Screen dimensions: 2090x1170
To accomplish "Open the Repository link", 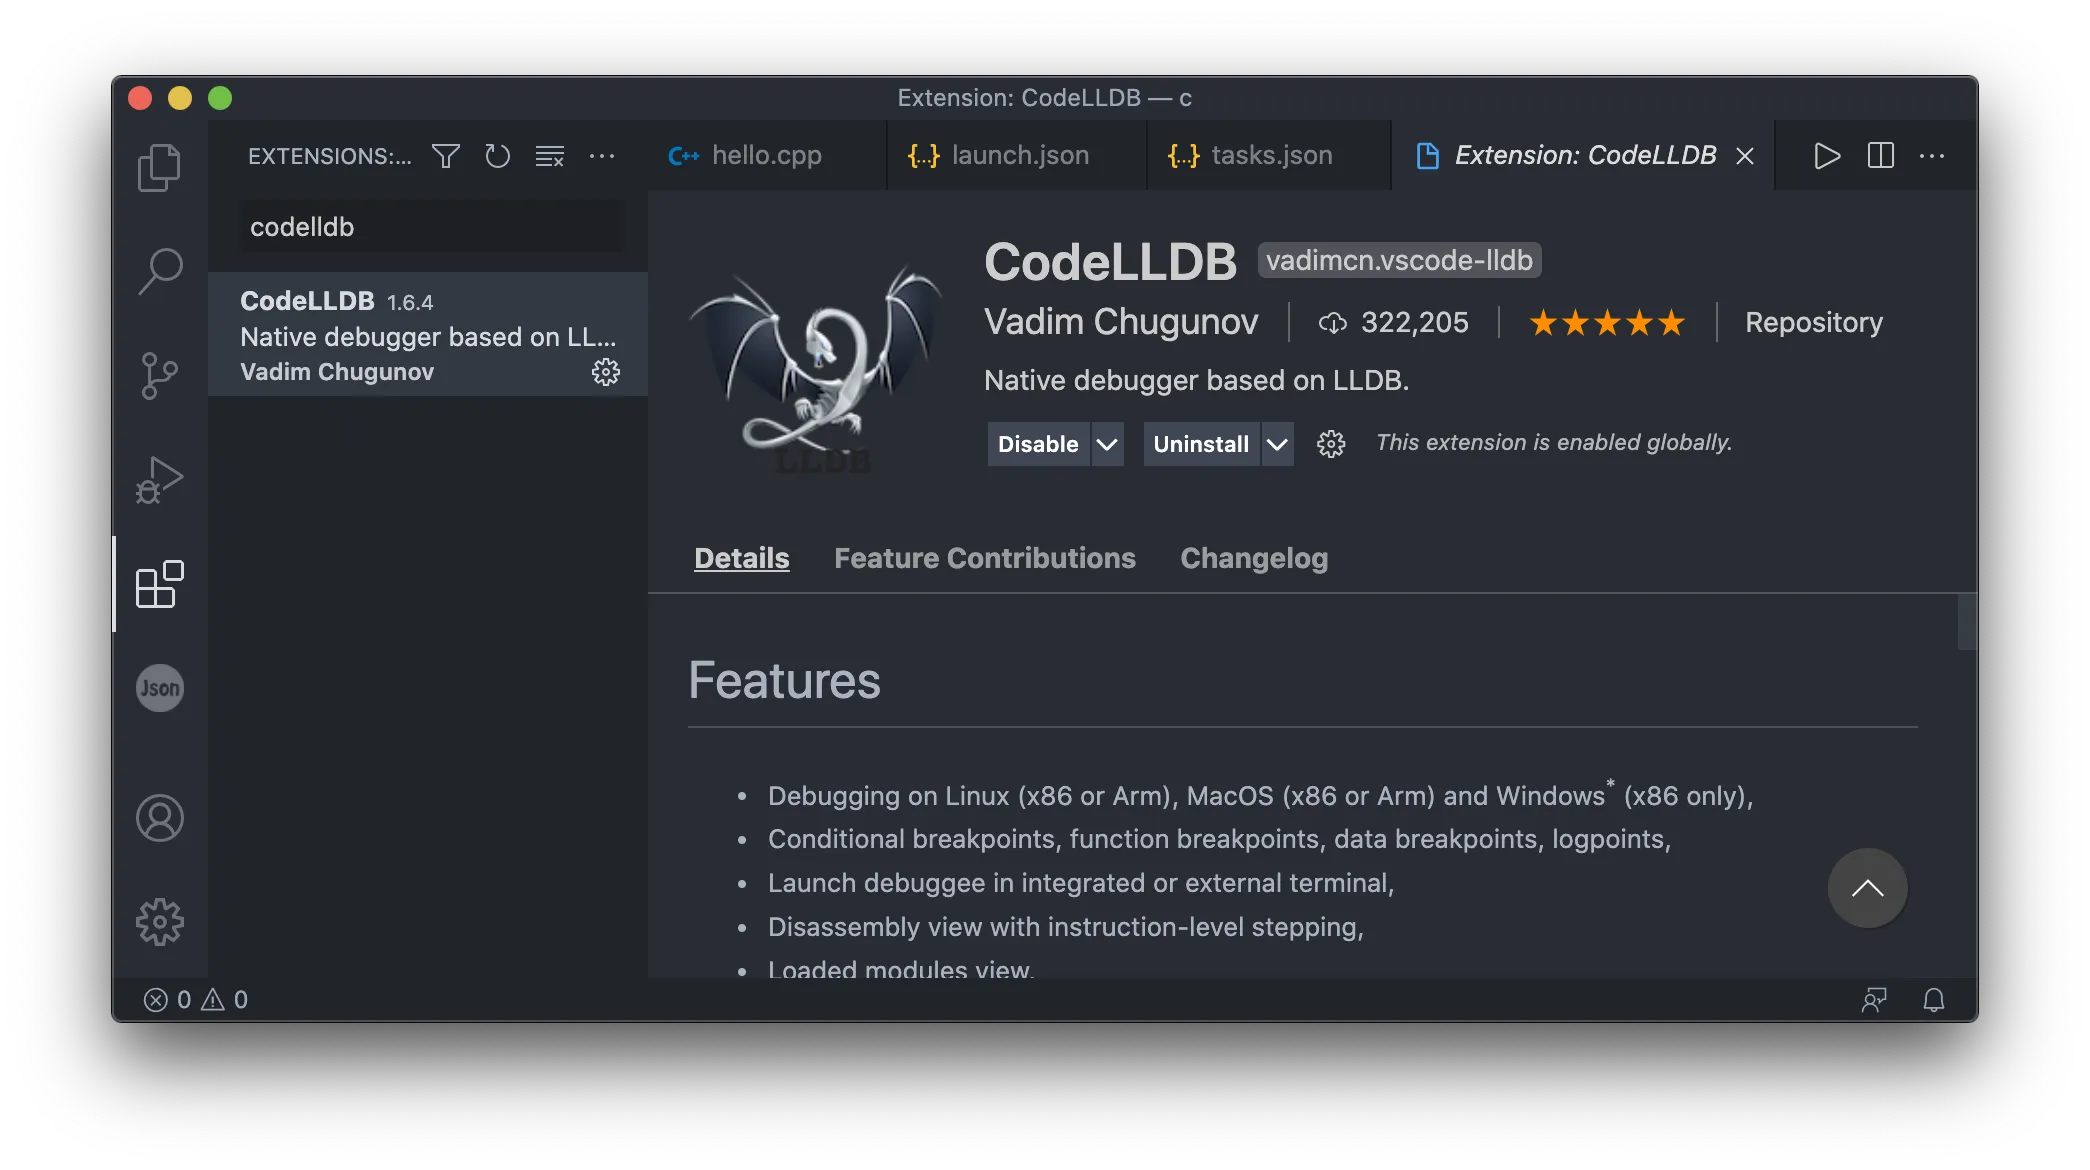I will click(1814, 323).
